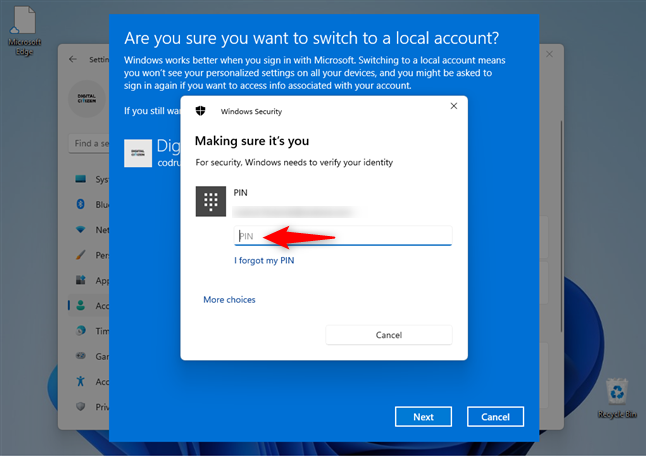
Task: Close the Settings window
Action: click(549, 54)
